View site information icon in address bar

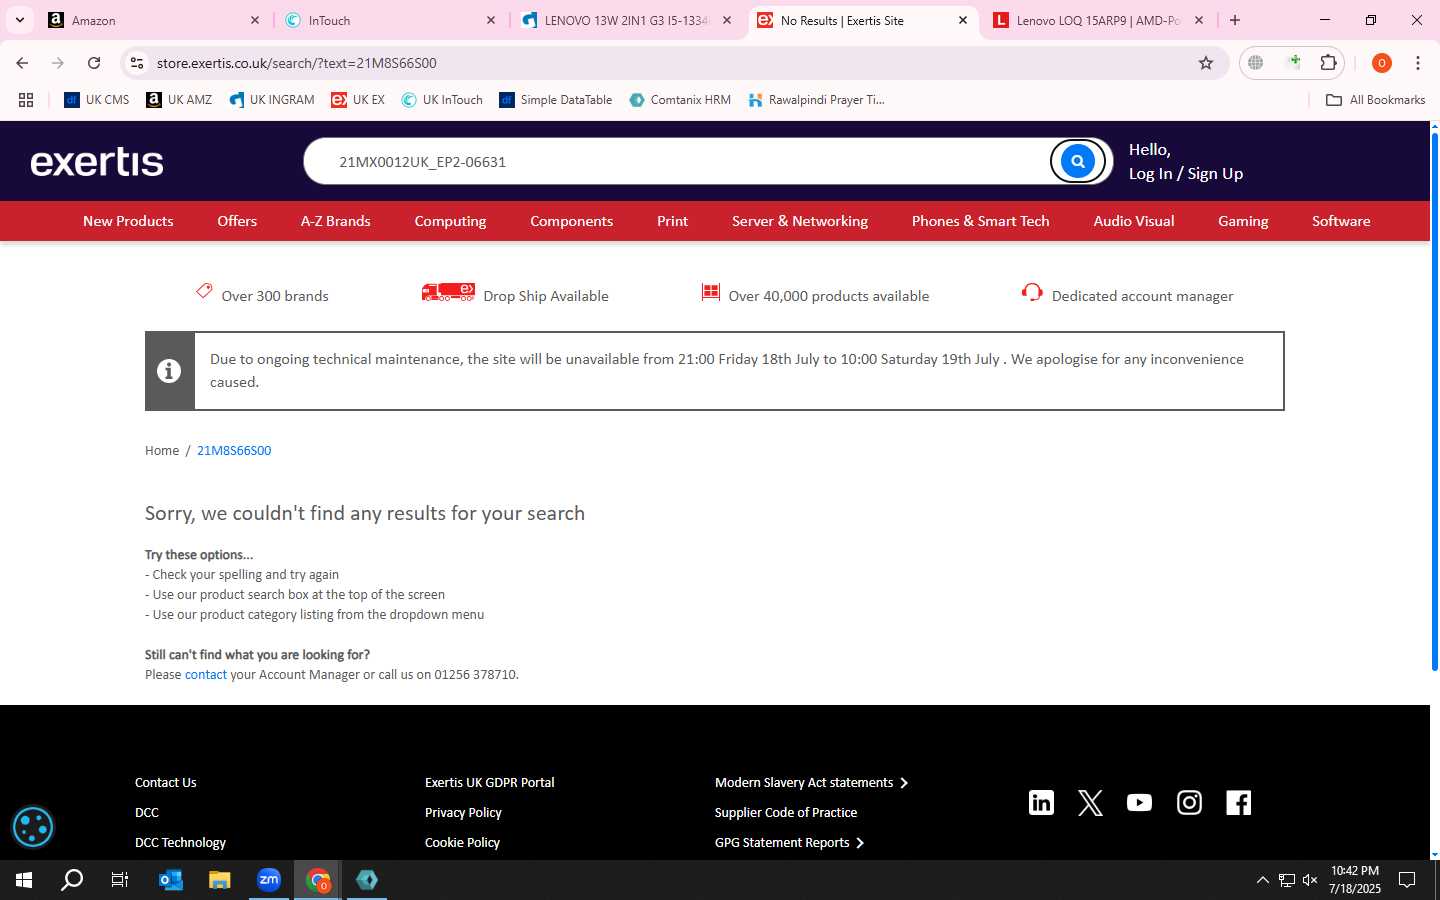137,63
